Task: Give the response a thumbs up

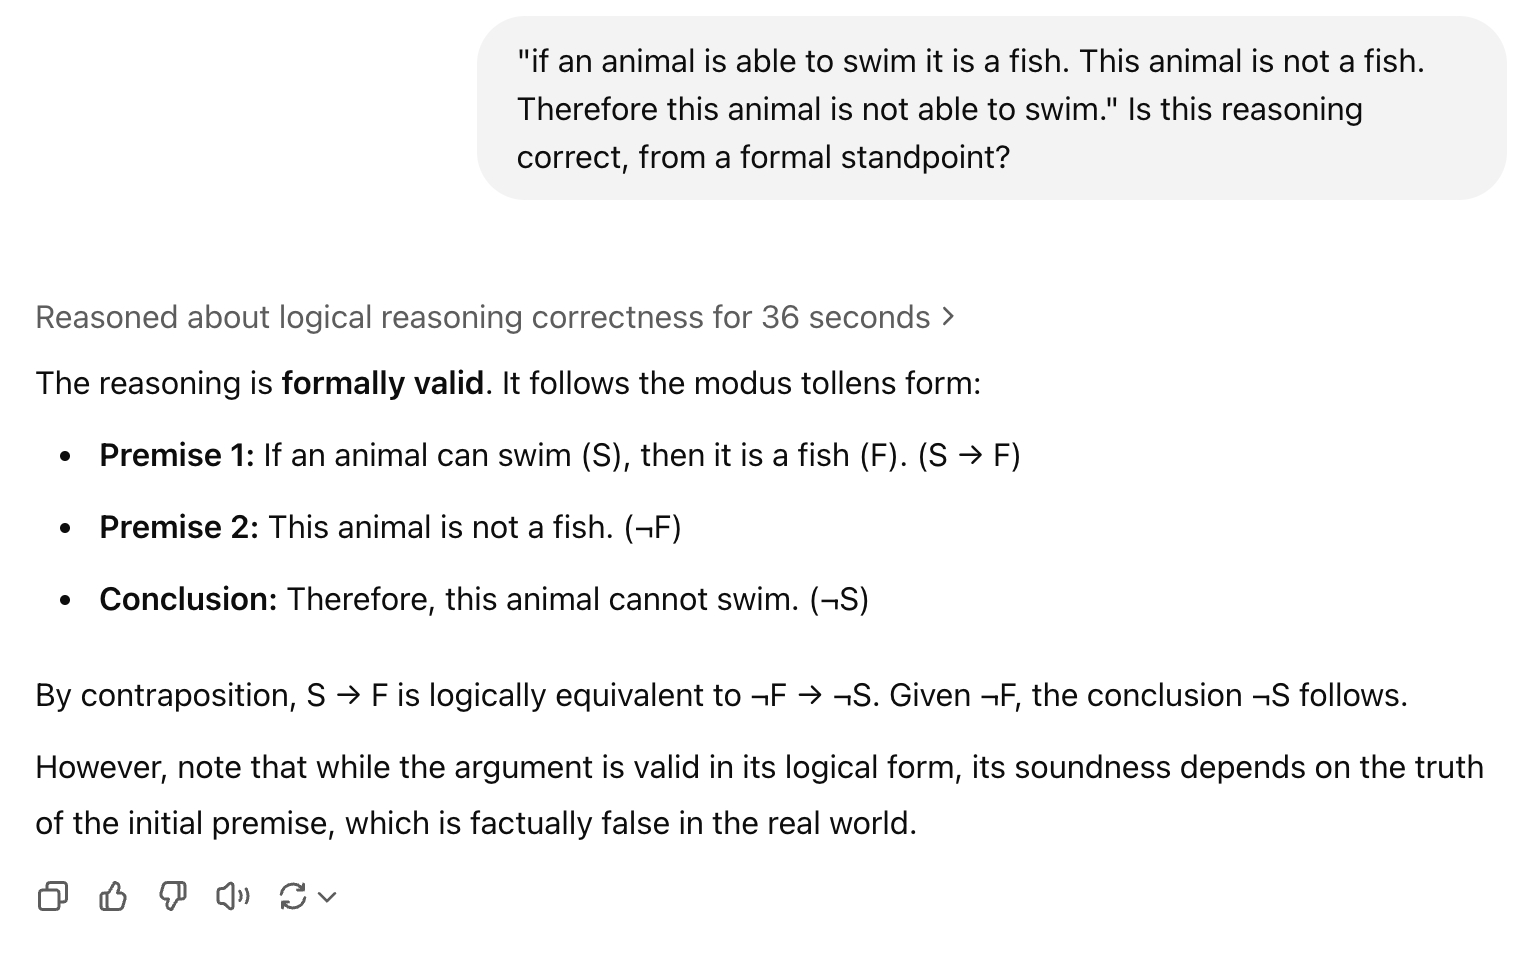Action: coord(113,896)
